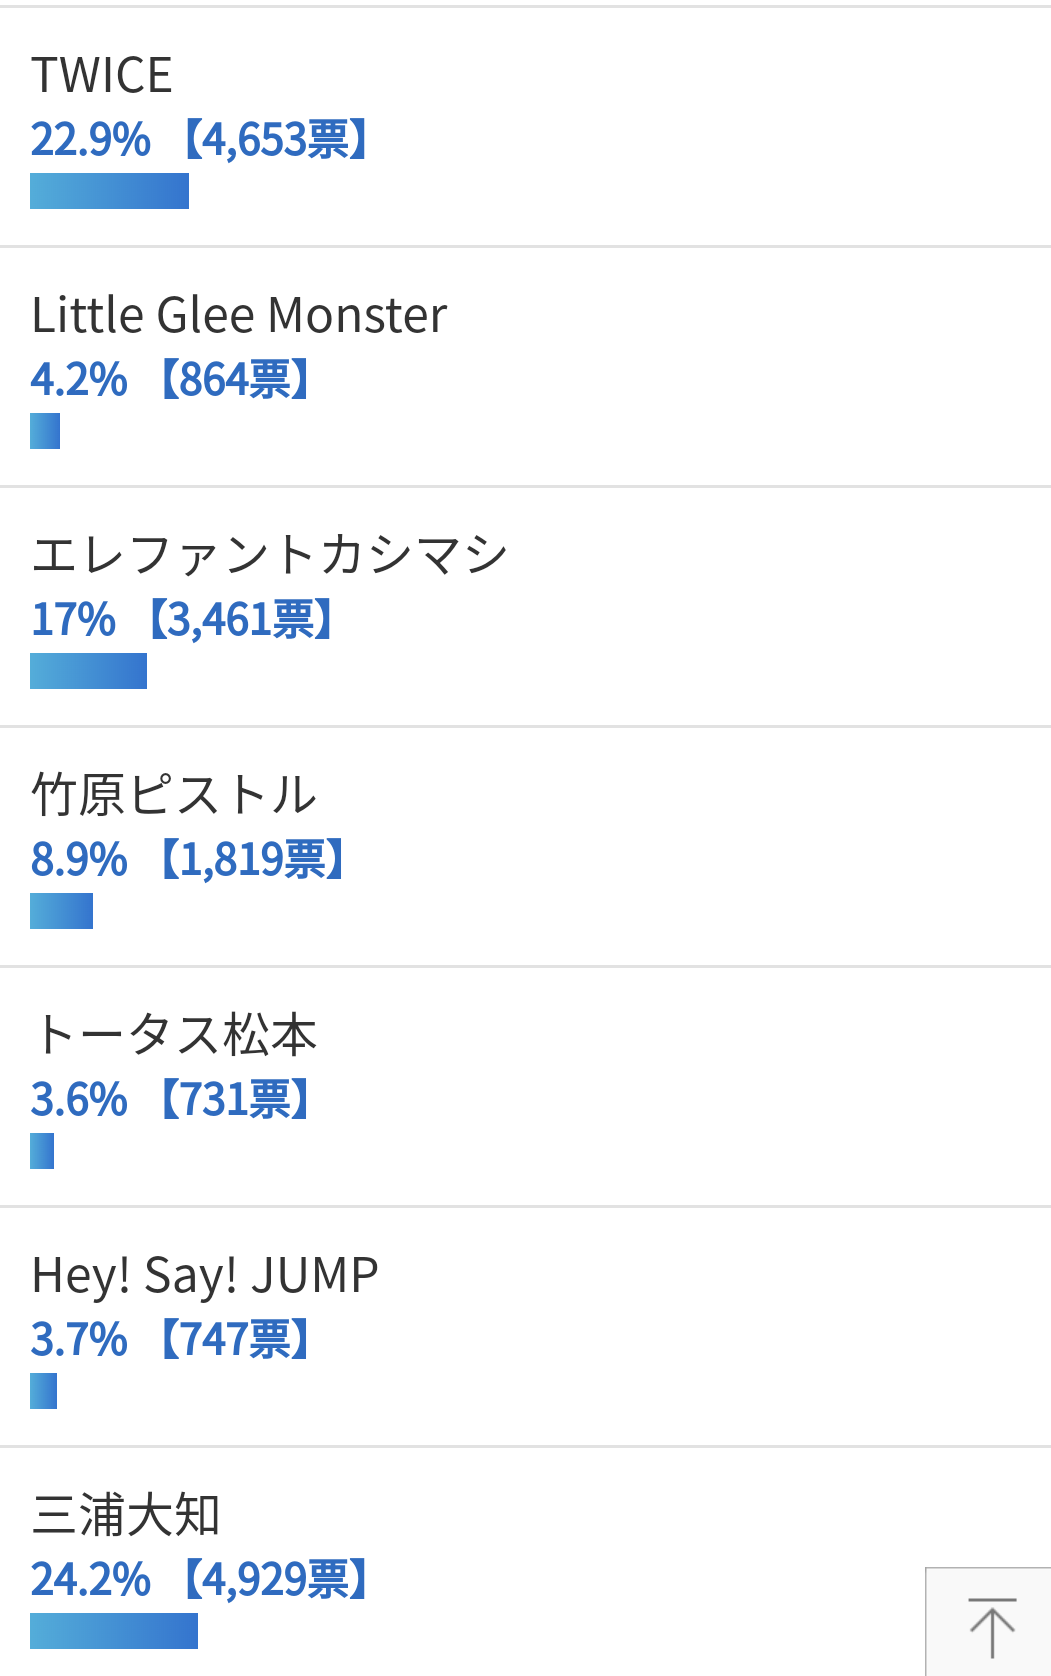Tap the エレファントカシマシ result bar

point(89,671)
